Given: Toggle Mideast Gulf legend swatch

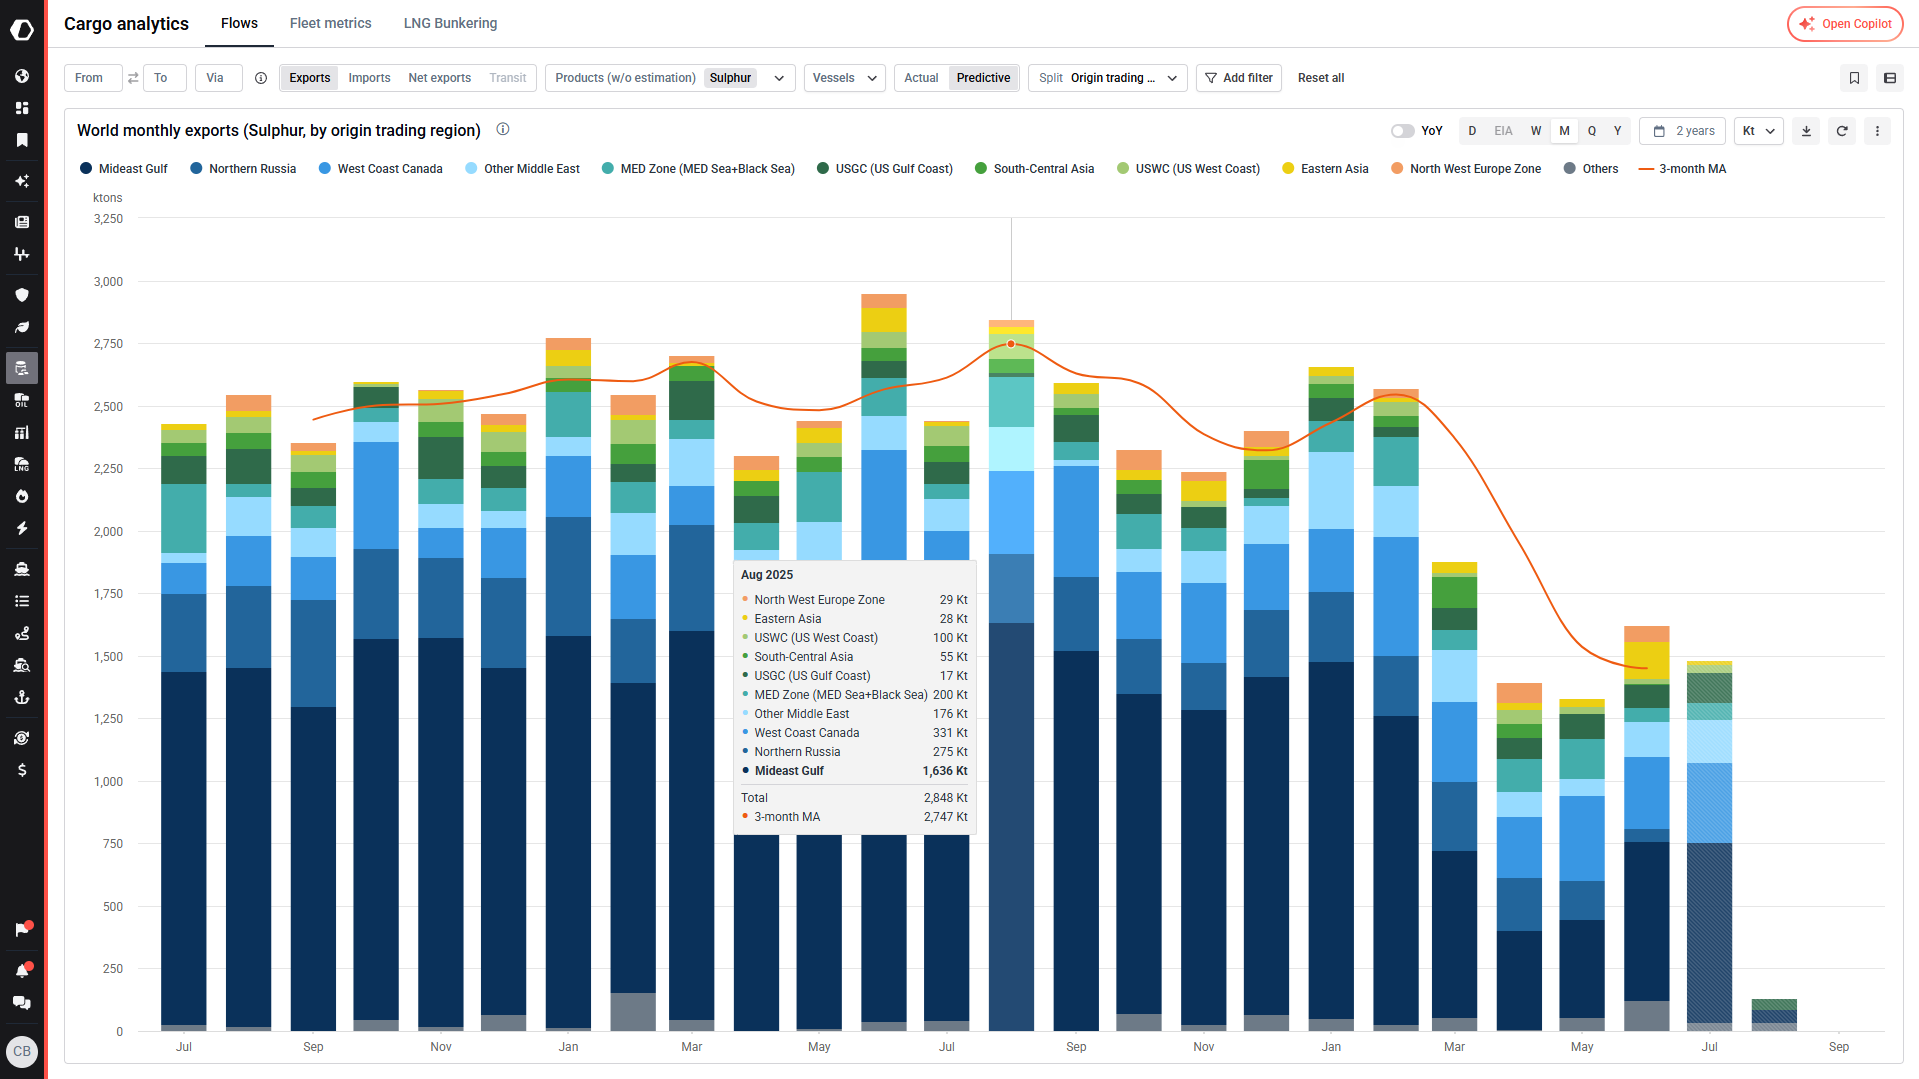Looking at the screenshot, I should (86, 169).
